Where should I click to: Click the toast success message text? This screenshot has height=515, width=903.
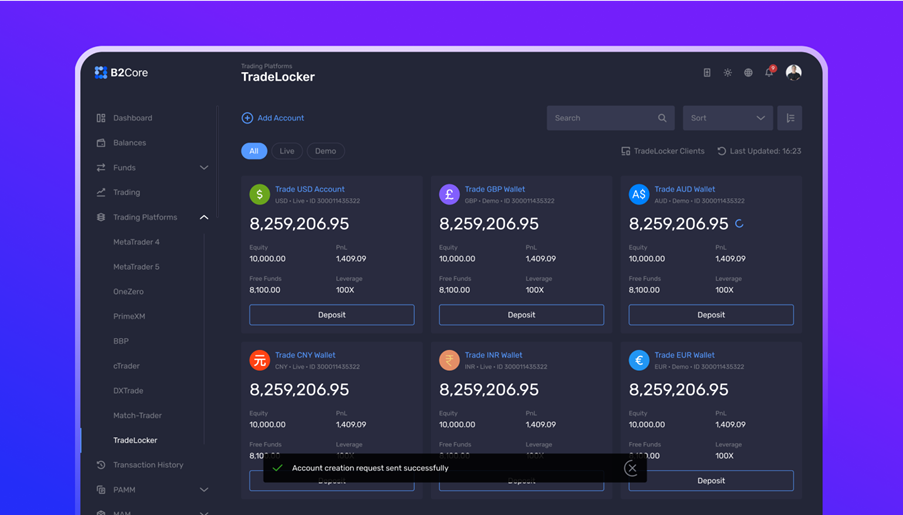(370, 468)
